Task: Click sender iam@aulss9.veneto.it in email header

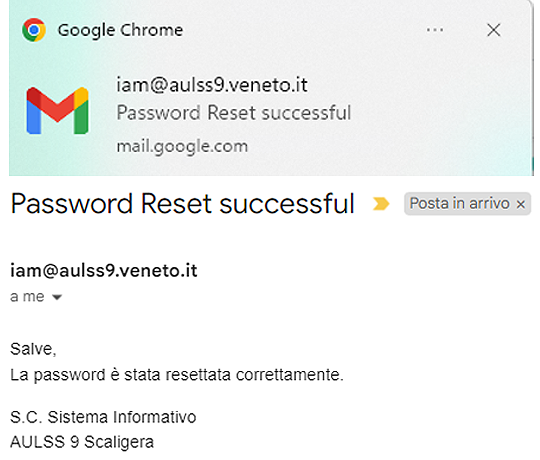Action: 104,270
